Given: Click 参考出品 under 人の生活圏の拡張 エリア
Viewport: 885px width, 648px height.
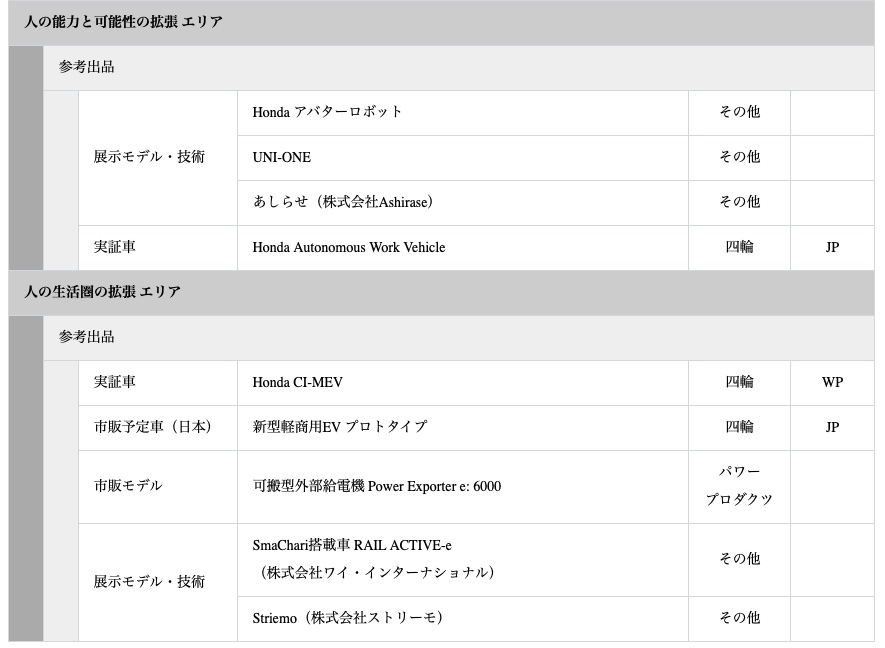Looking at the screenshot, I should tap(87, 337).
